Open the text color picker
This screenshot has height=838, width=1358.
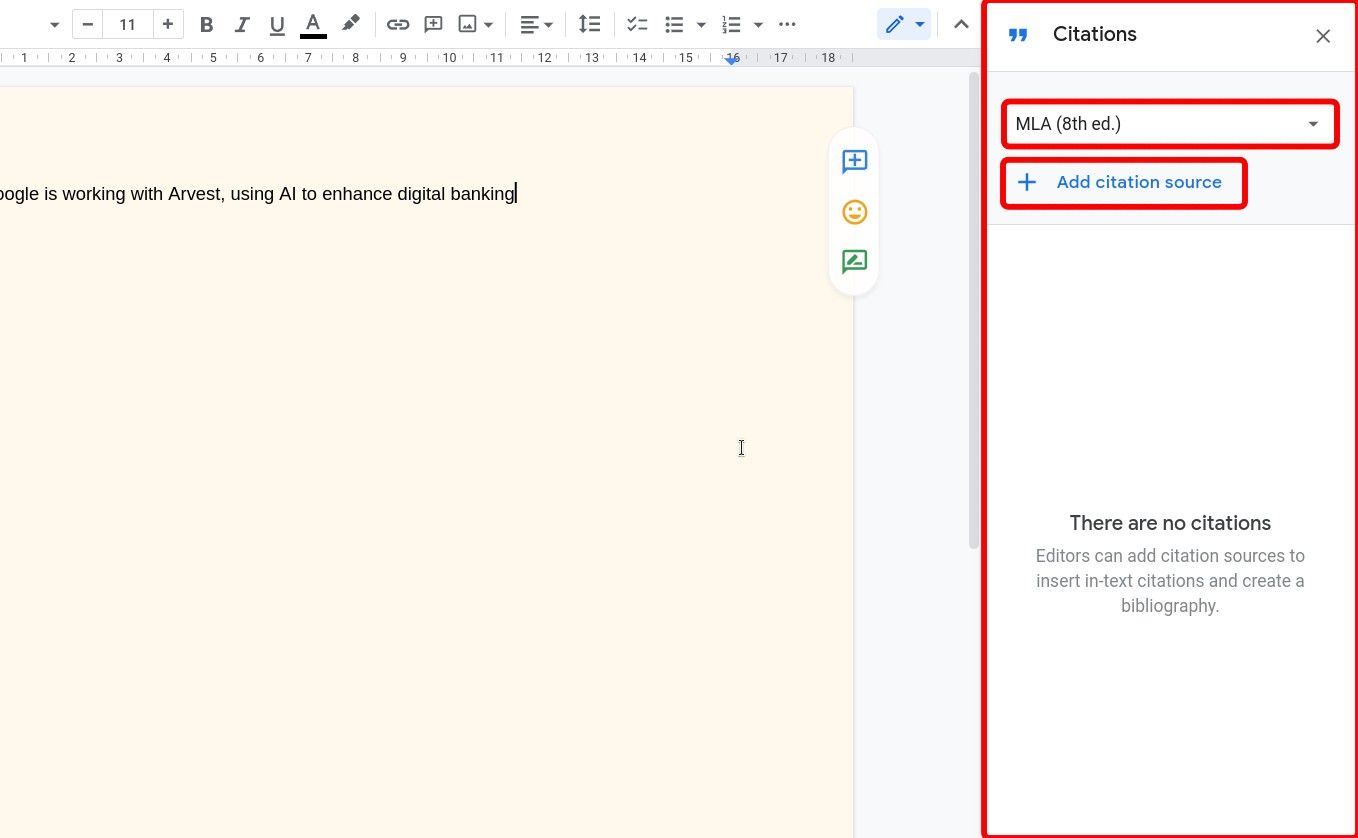pos(312,24)
